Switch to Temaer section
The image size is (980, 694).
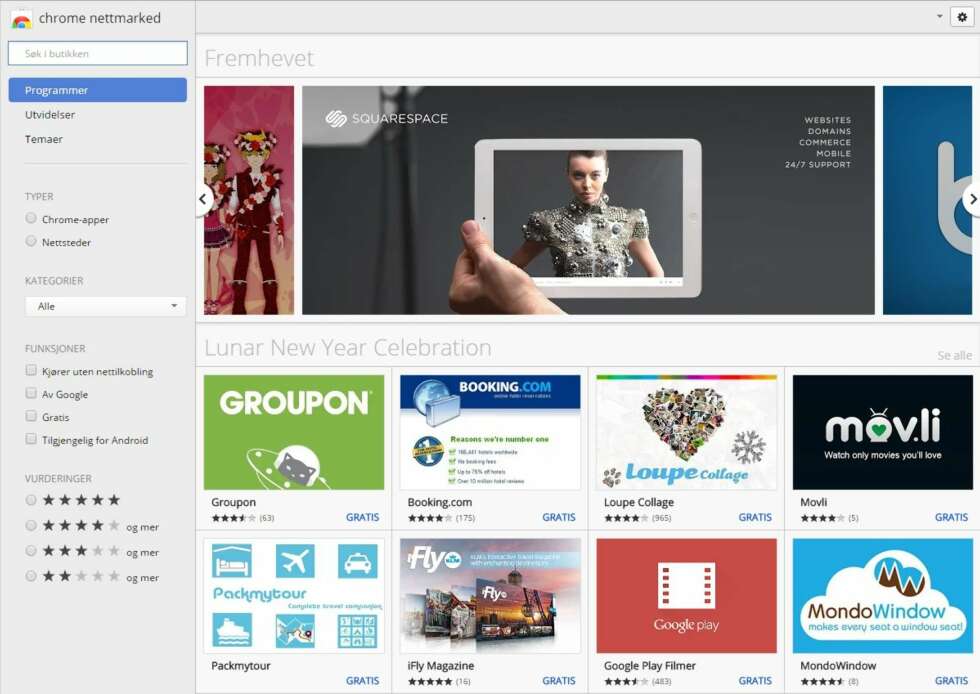(44, 139)
